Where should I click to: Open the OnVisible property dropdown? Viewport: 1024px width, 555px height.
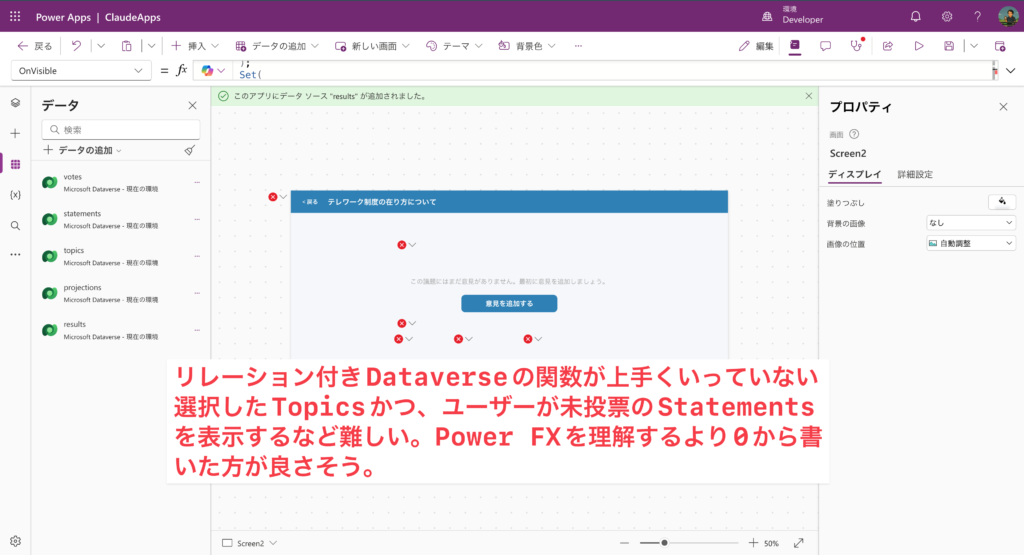point(81,70)
